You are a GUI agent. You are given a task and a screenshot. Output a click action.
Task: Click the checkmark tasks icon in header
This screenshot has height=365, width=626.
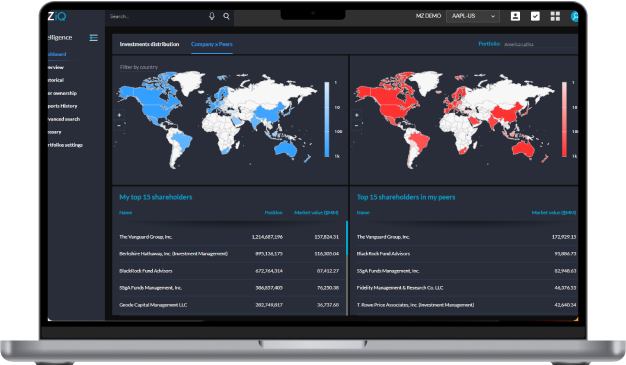click(535, 16)
